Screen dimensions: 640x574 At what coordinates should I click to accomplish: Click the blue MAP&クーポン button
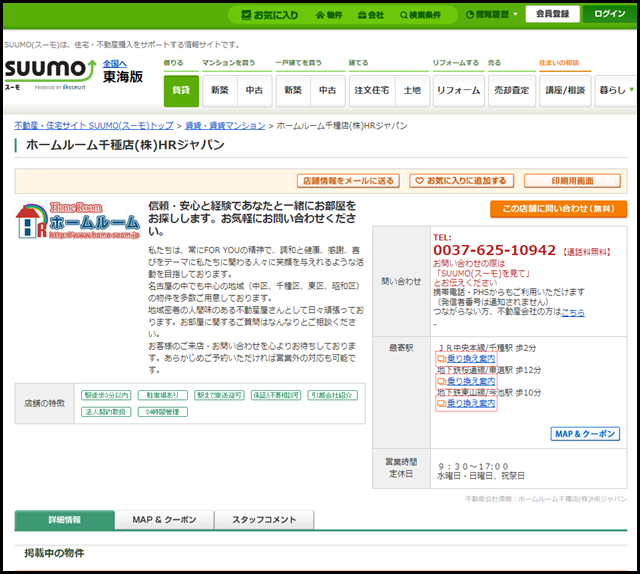(585, 434)
